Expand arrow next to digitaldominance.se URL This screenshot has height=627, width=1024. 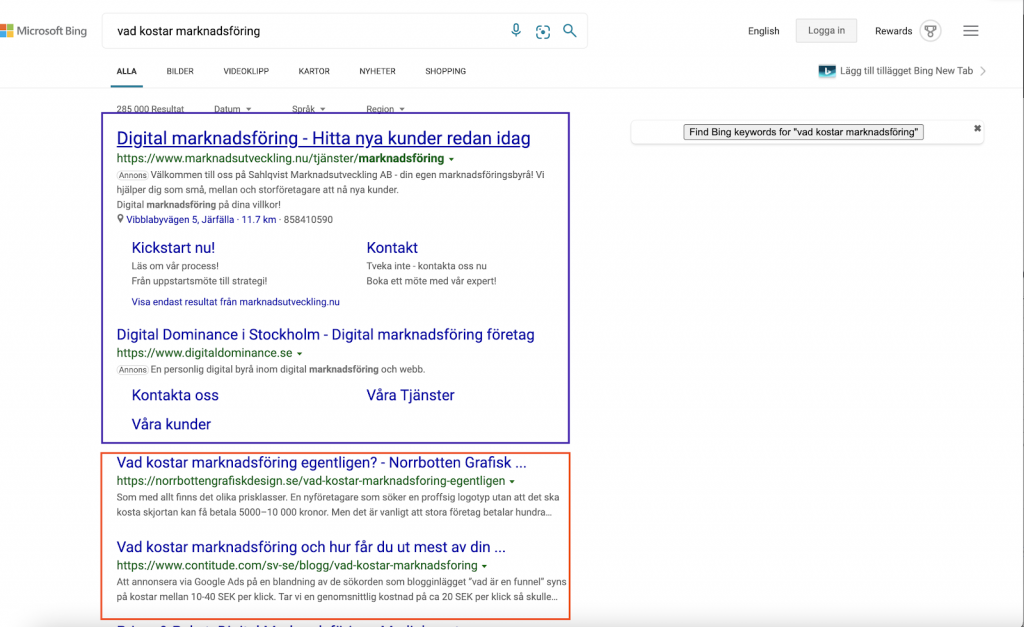pos(300,353)
